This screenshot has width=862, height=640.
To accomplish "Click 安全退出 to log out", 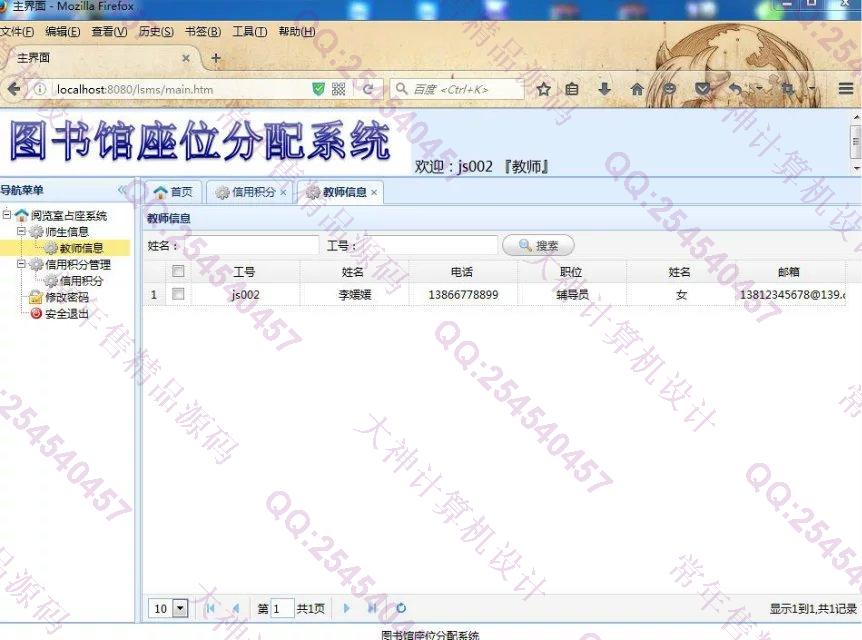I will tap(67, 314).
